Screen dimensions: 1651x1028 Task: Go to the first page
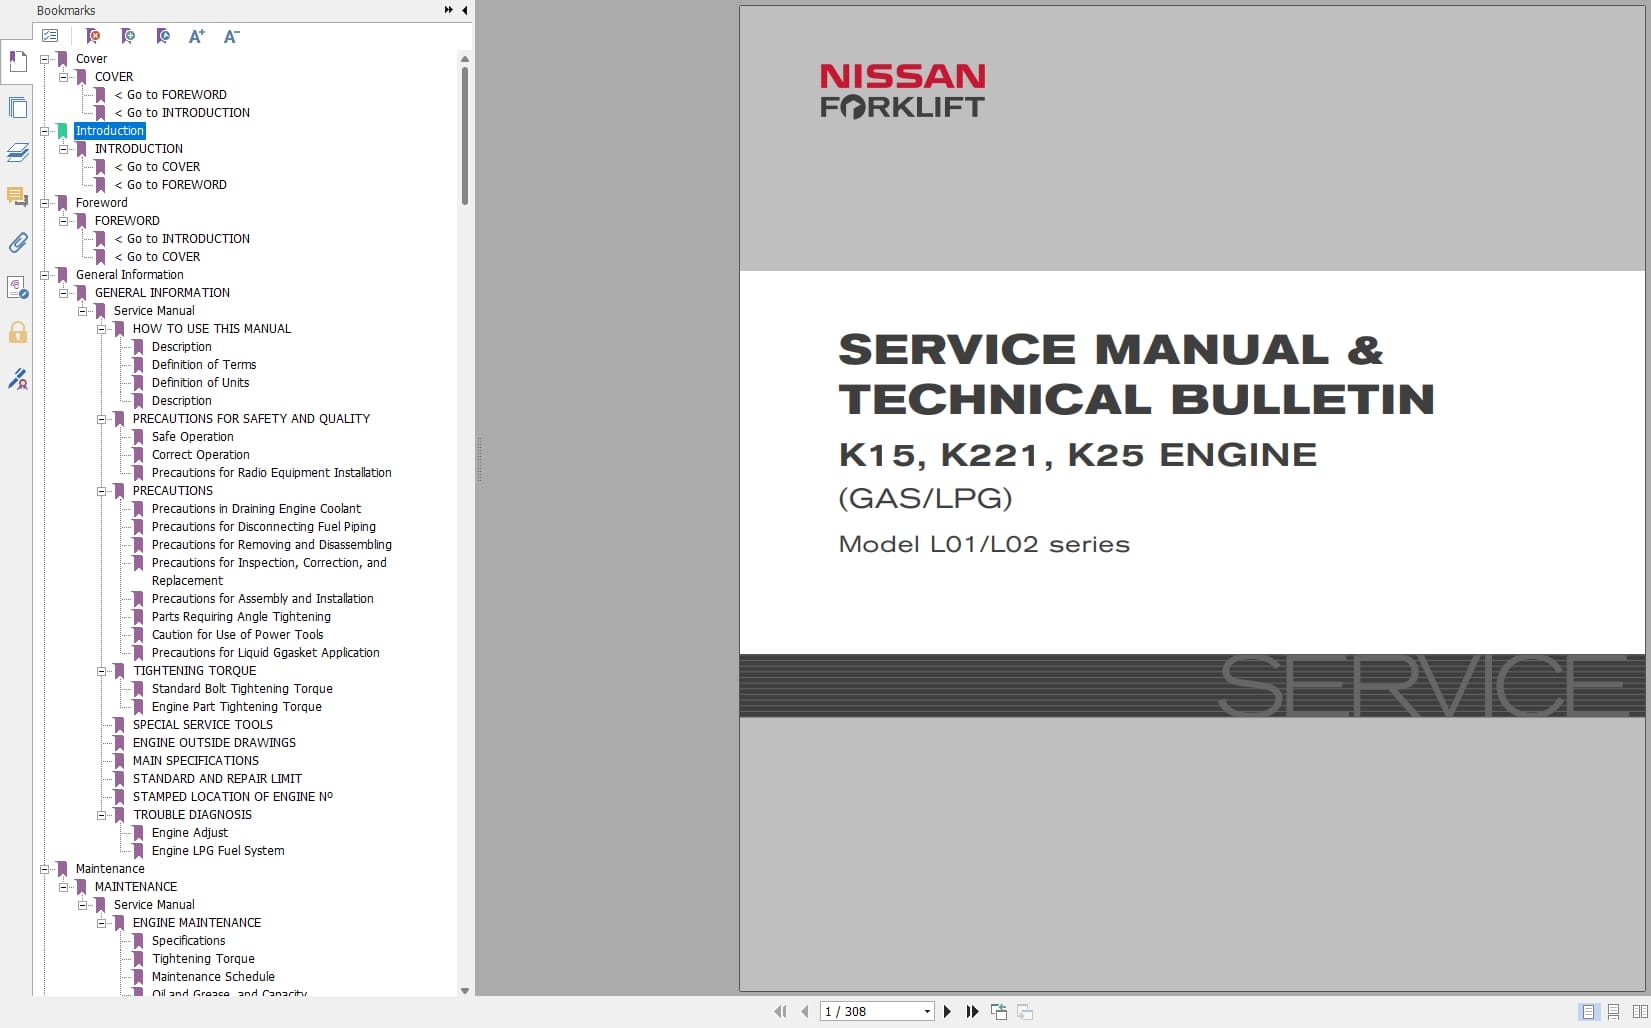click(781, 1012)
